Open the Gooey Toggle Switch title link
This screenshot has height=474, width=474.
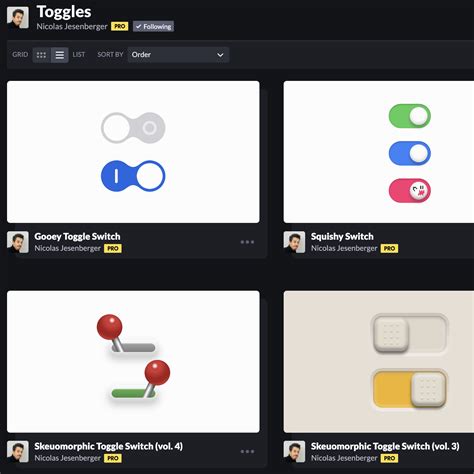point(77,236)
